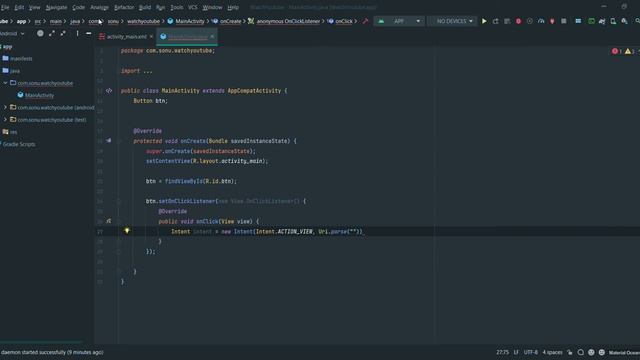Hide the Project panel with the minus icon
Viewport: 640px width, 360px height.
click(x=89, y=33)
